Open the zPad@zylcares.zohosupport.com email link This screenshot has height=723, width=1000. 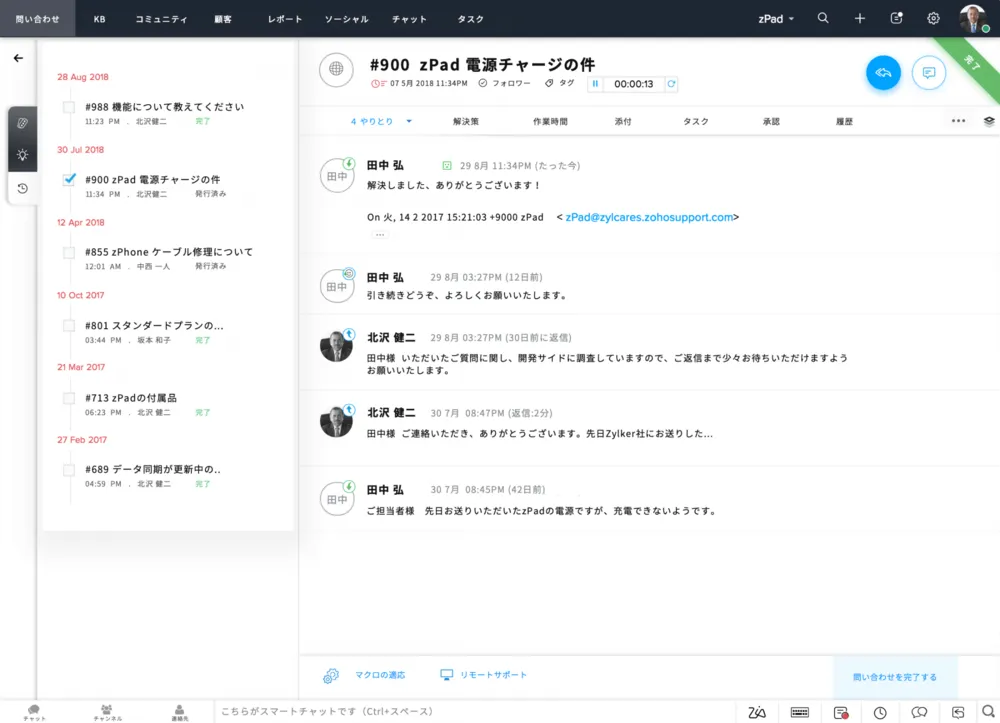649,217
